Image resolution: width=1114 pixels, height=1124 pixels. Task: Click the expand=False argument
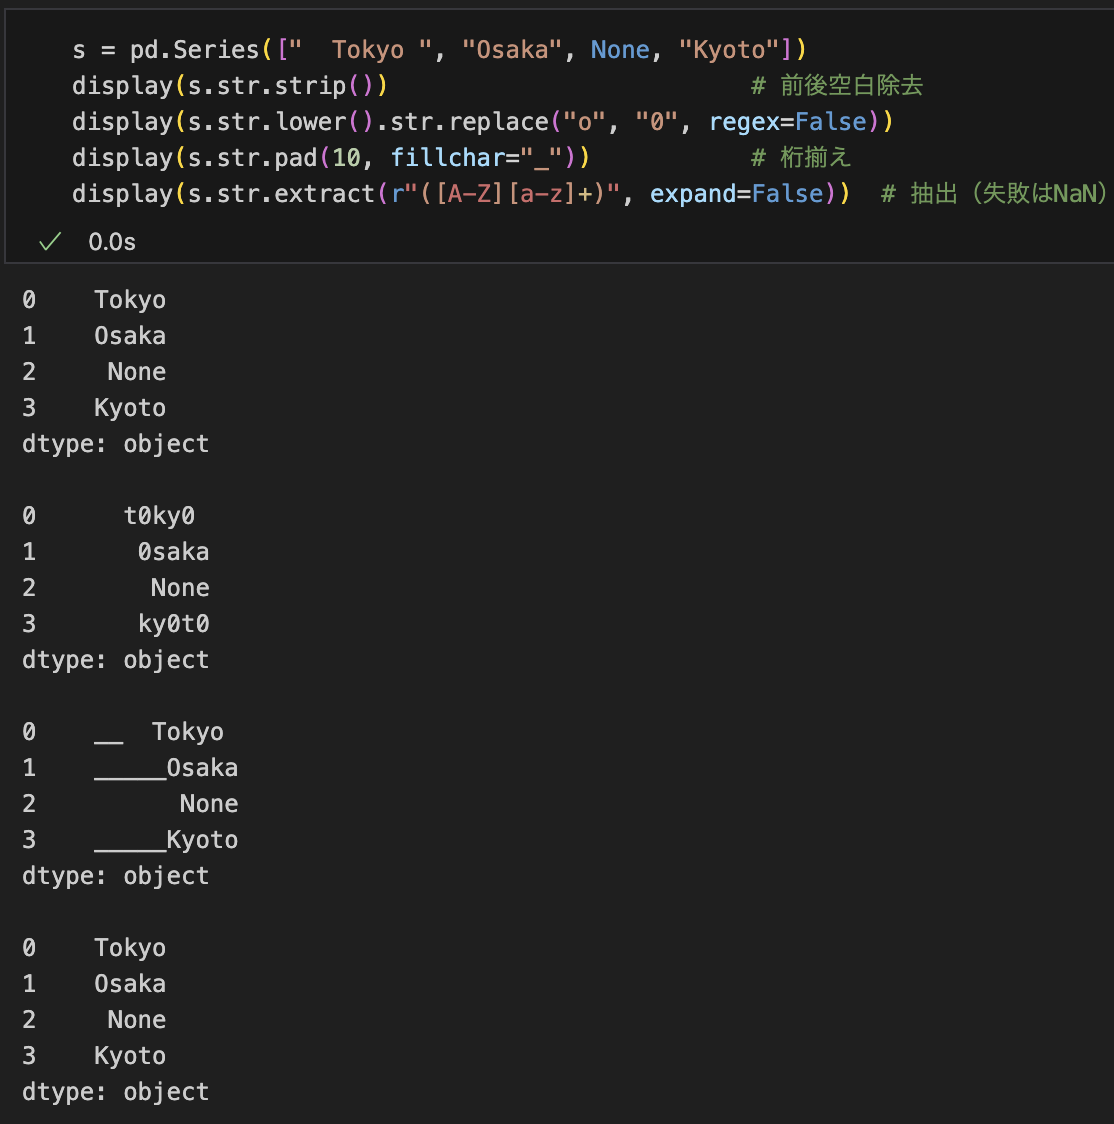(736, 194)
